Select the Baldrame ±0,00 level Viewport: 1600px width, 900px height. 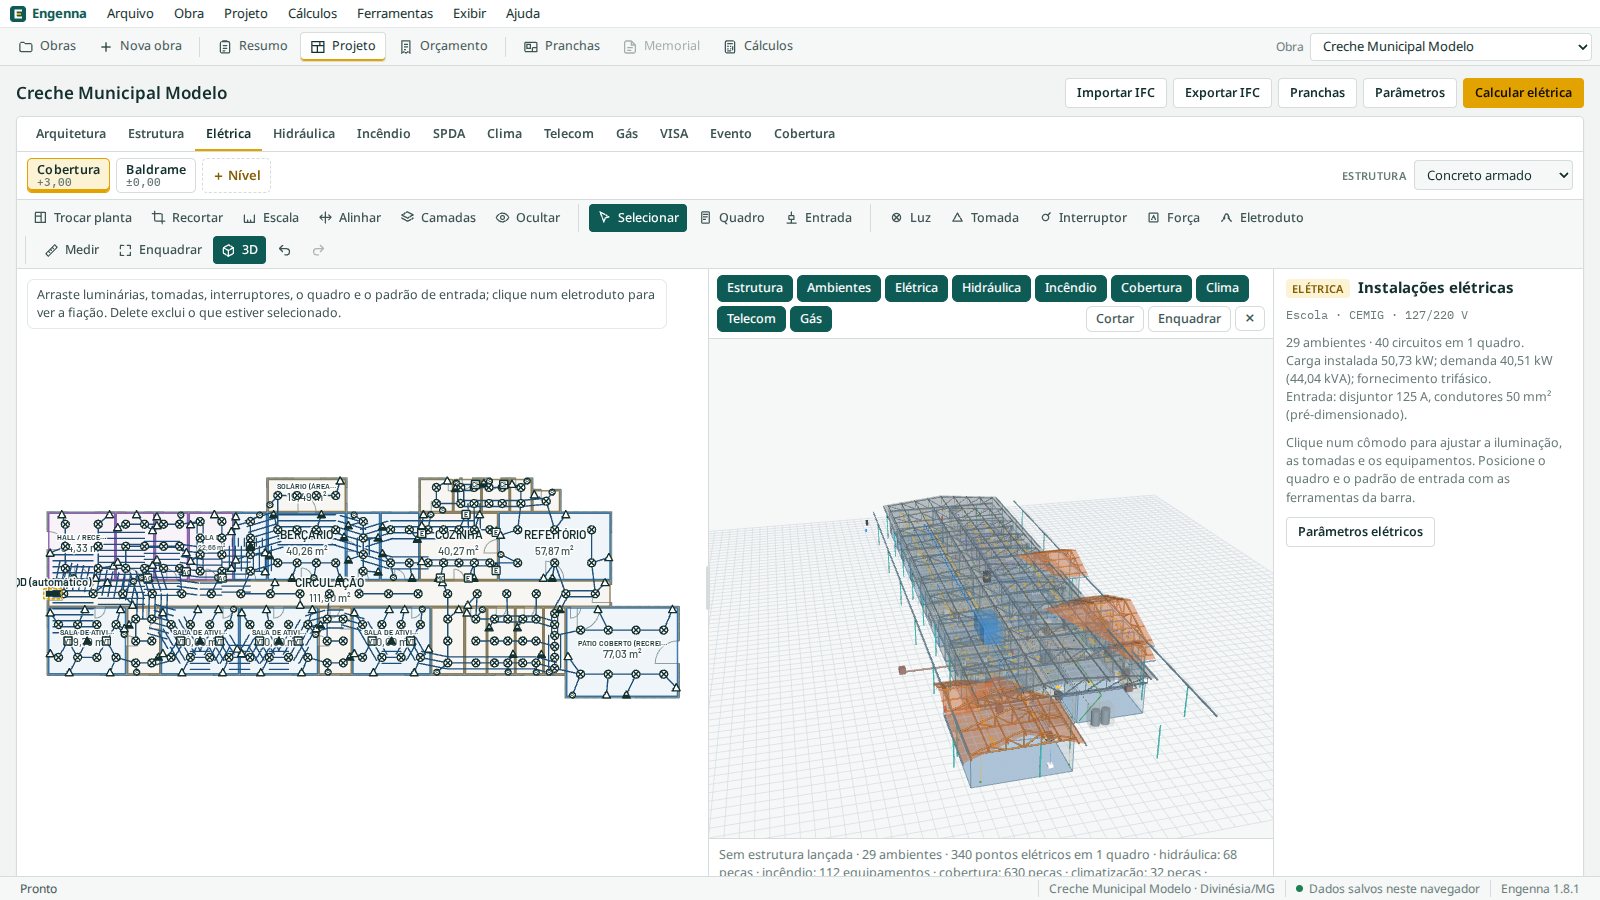(x=156, y=175)
